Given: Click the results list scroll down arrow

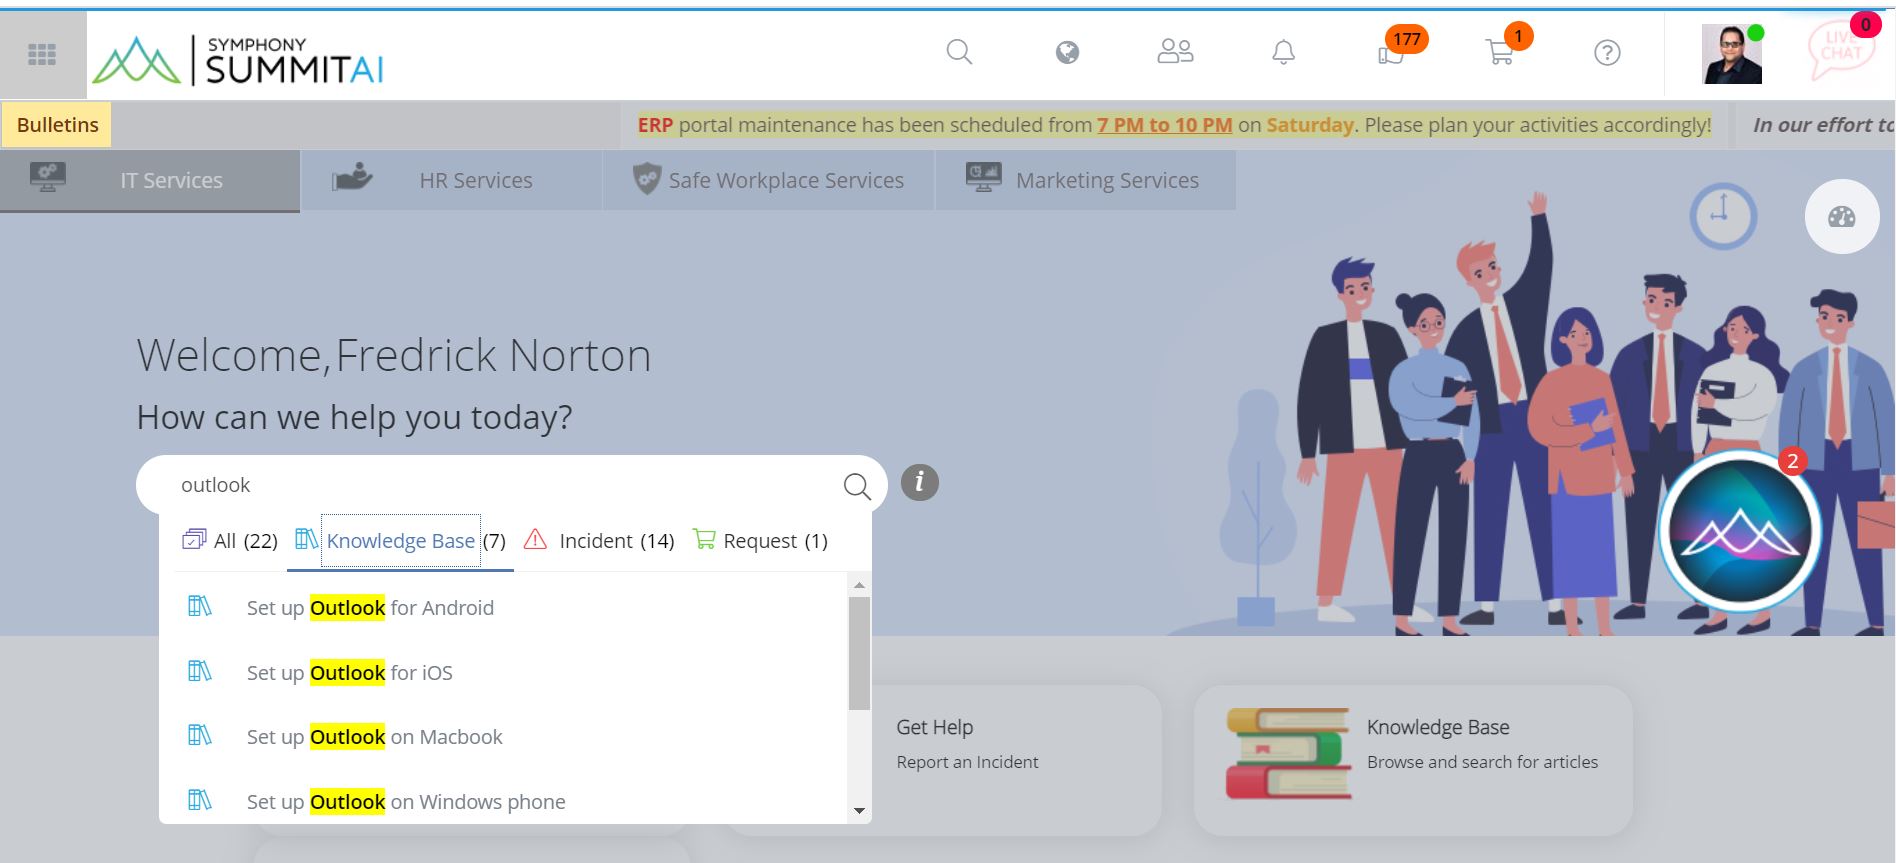Looking at the screenshot, I should click(x=859, y=811).
